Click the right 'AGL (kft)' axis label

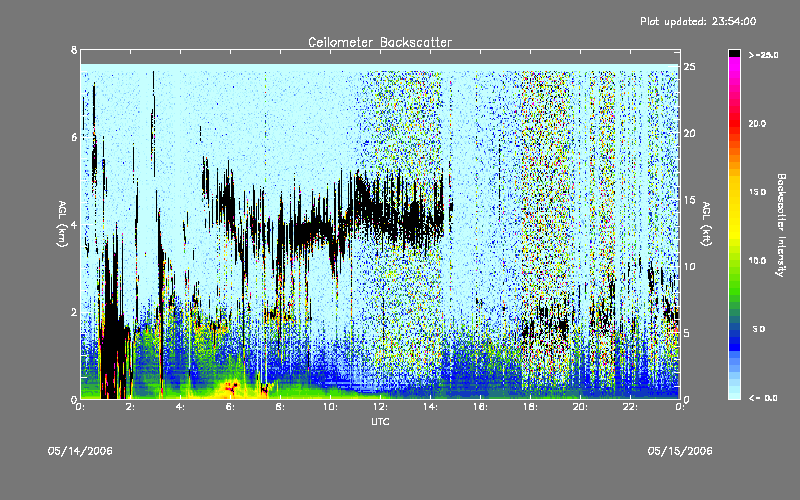[706, 224]
